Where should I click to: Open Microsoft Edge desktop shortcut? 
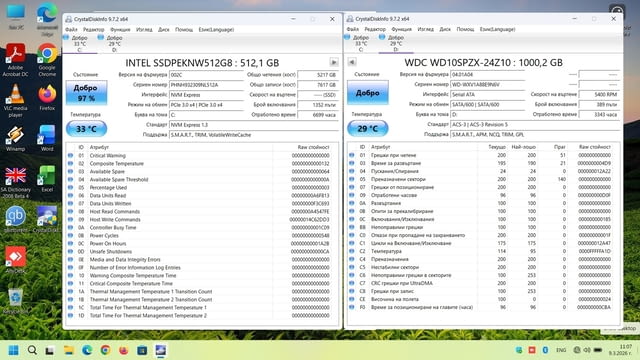[x=47, y=19]
